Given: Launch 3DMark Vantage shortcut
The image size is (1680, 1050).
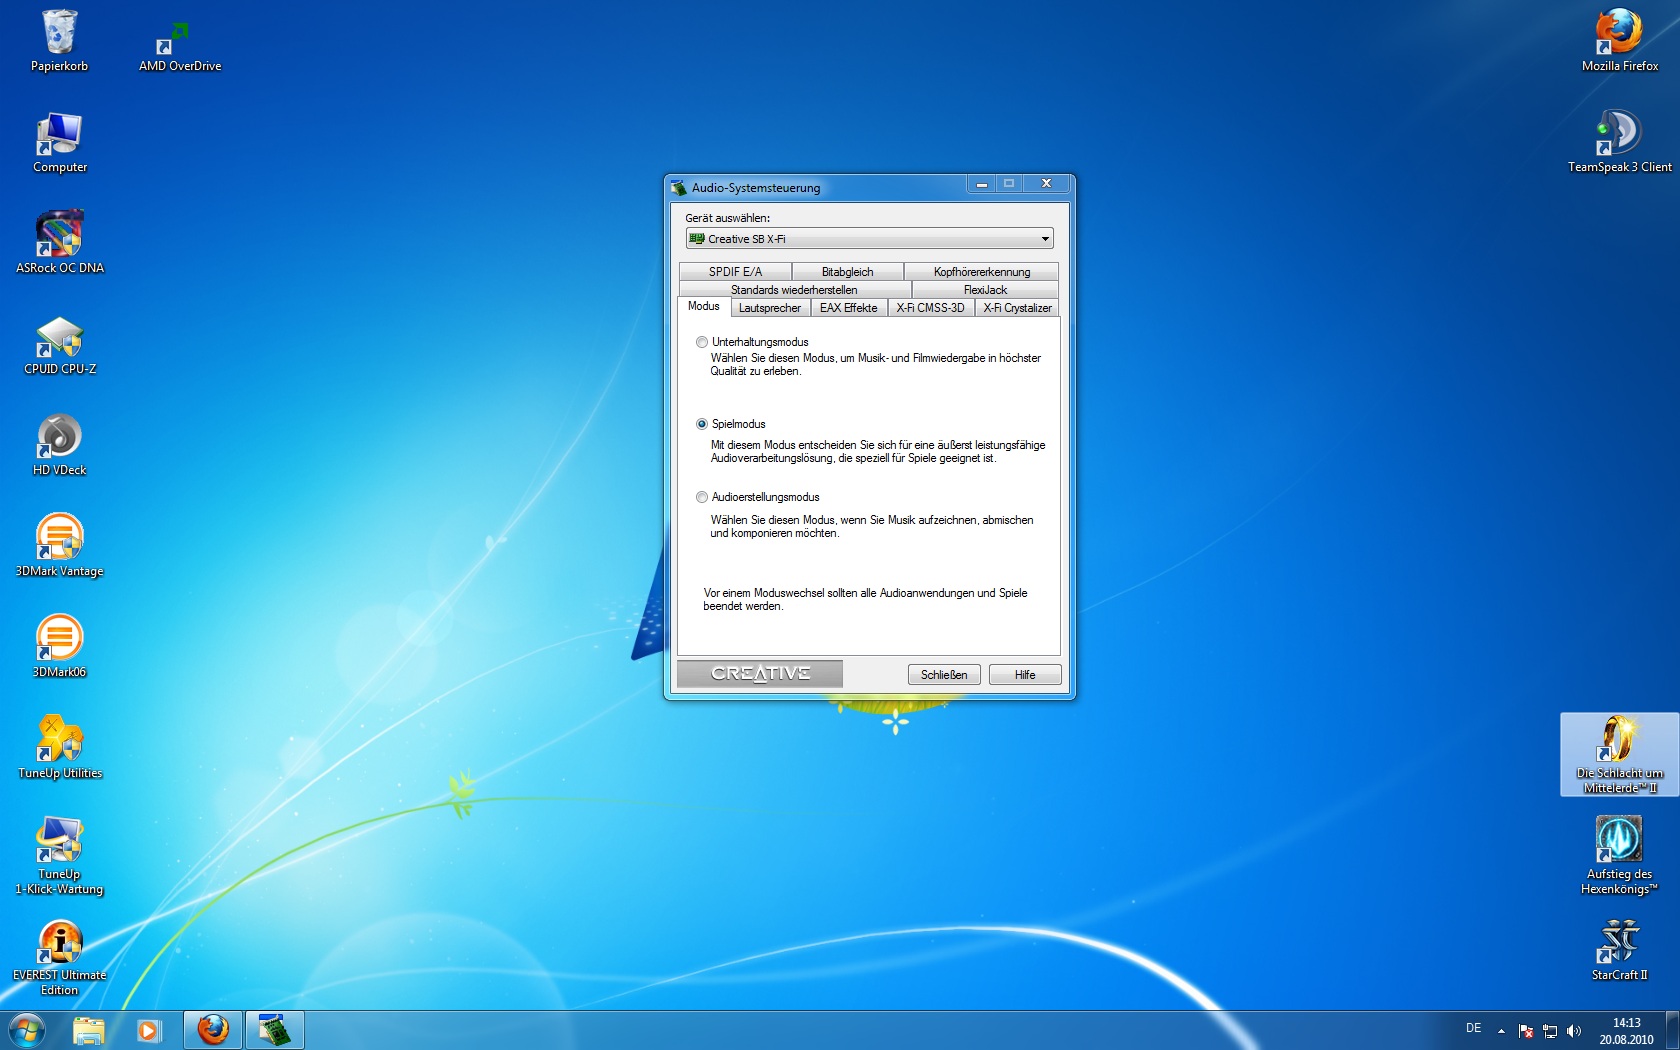Looking at the screenshot, I should 59,546.
